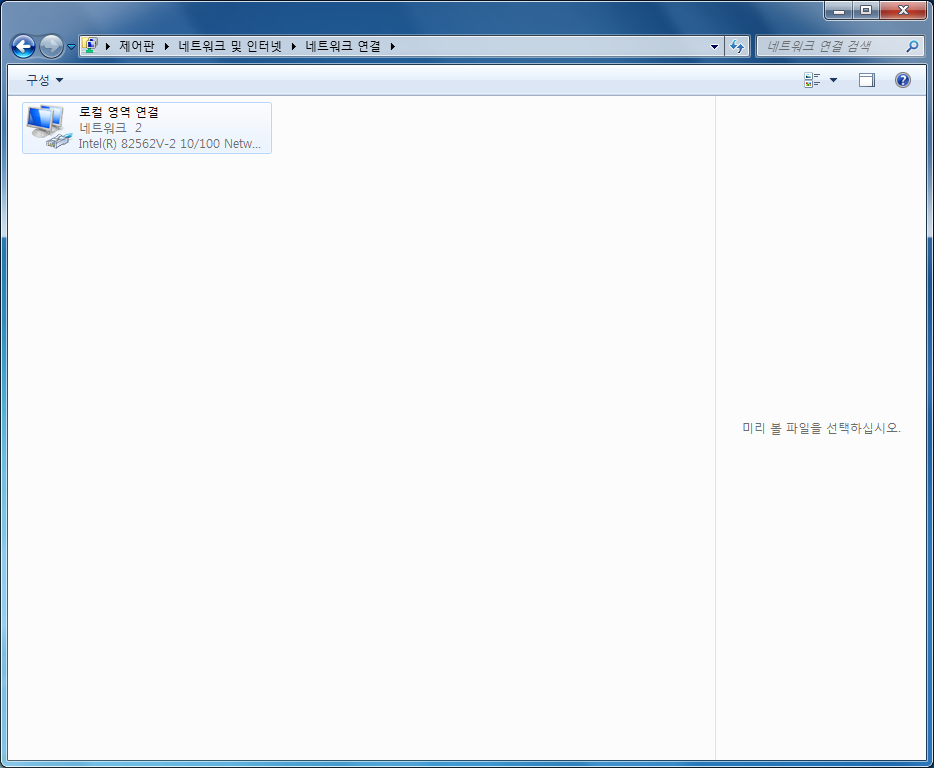Select 네트워크 및 인터넷 breadcrumb
The width and height of the screenshot is (934, 768).
230,46
